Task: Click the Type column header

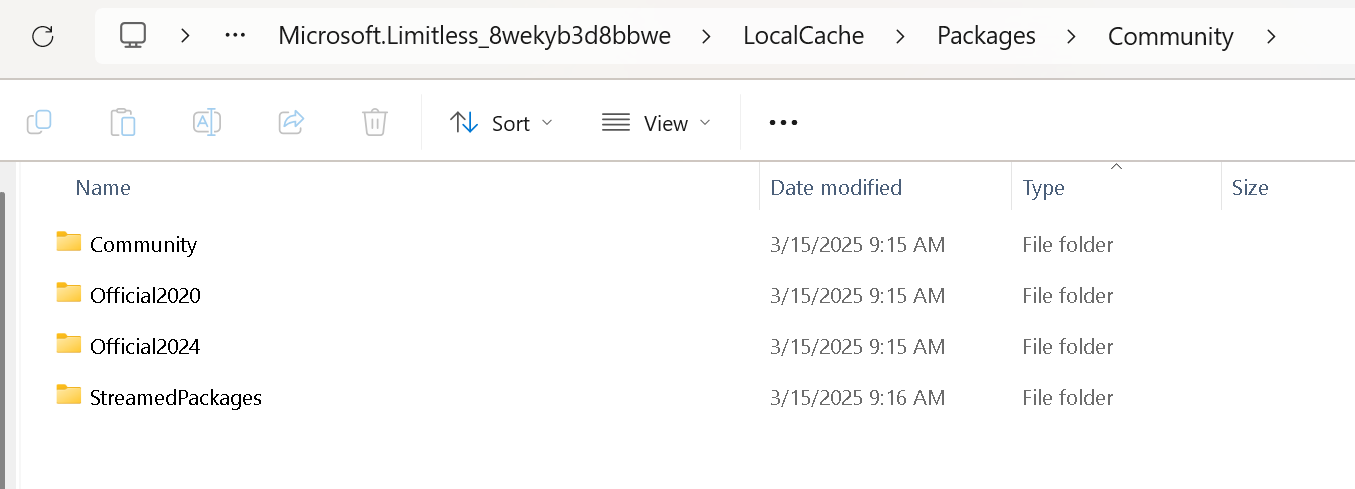Action: (1043, 188)
